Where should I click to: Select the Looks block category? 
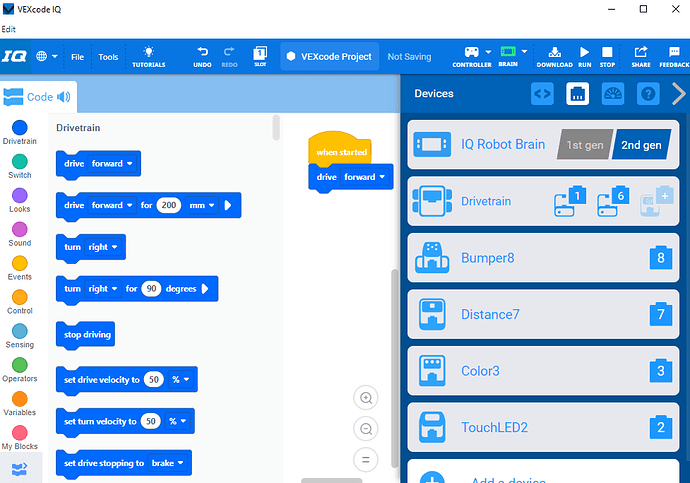point(20,200)
